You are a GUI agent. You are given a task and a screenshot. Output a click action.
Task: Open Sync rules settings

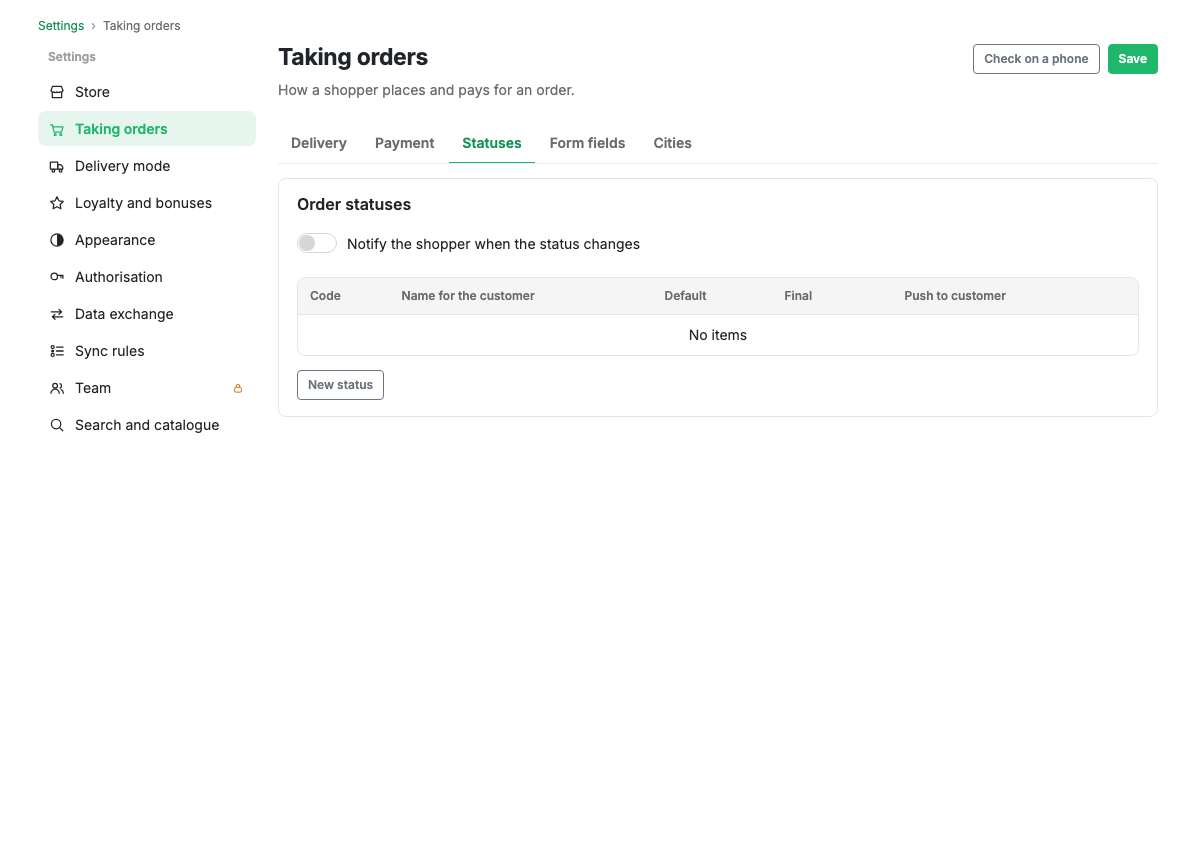(x=146, y=352)
